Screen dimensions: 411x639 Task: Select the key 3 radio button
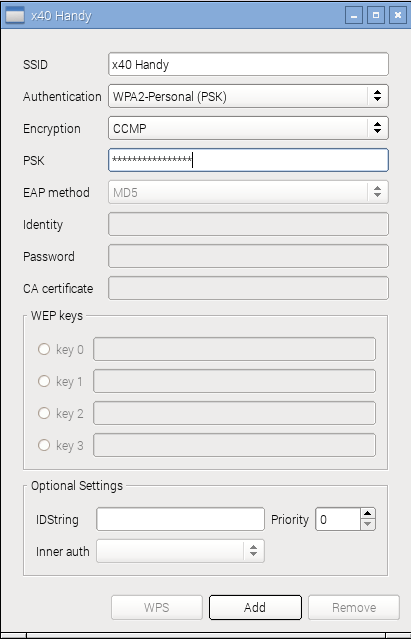(x=44, y=445)
